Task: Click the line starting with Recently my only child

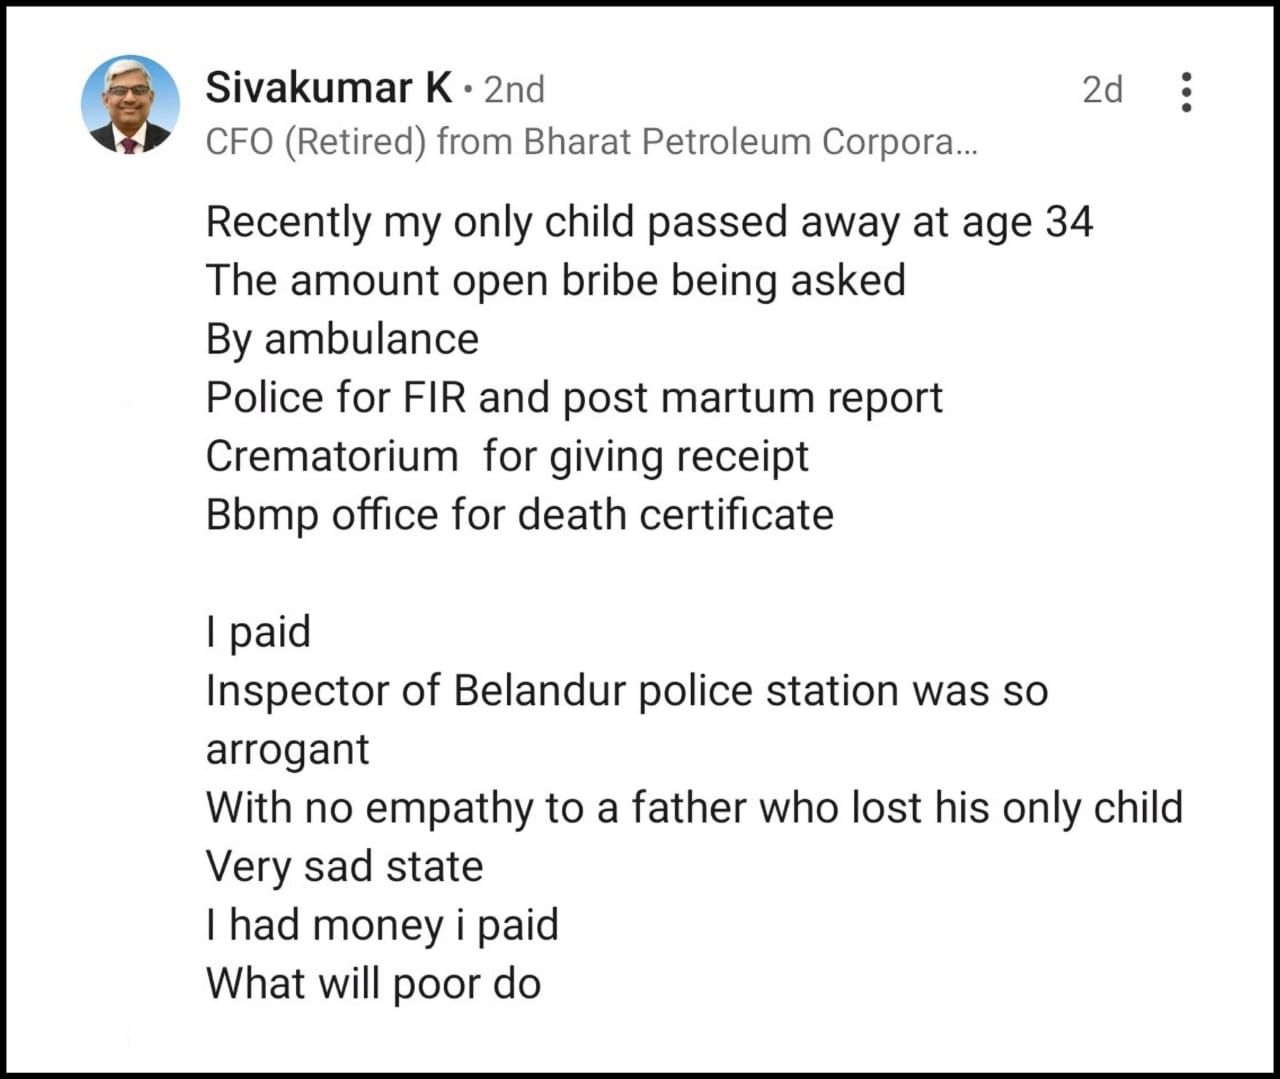Action: [650, 221]
